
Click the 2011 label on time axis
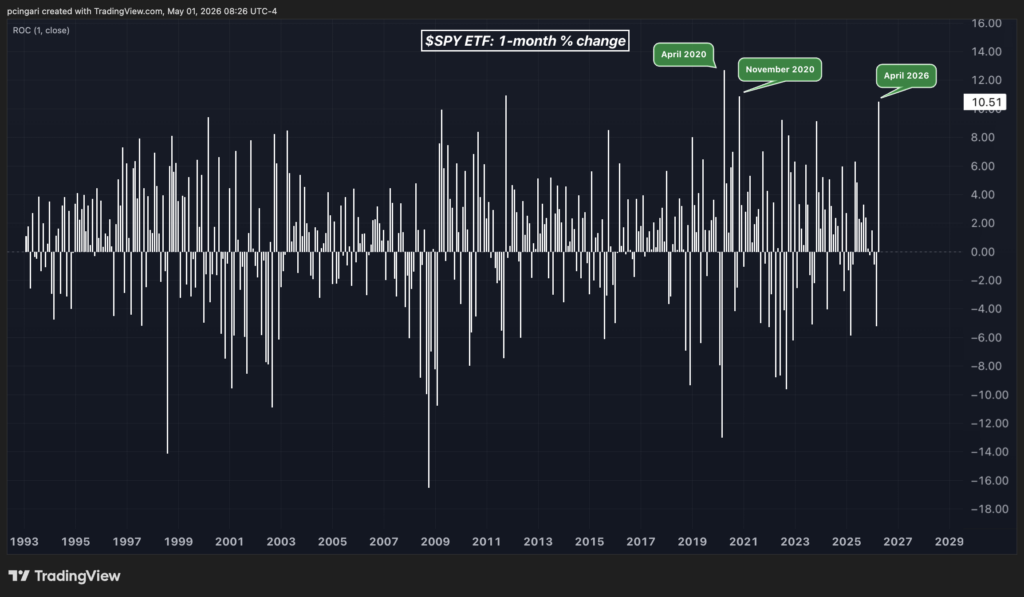tap(487, 541)
